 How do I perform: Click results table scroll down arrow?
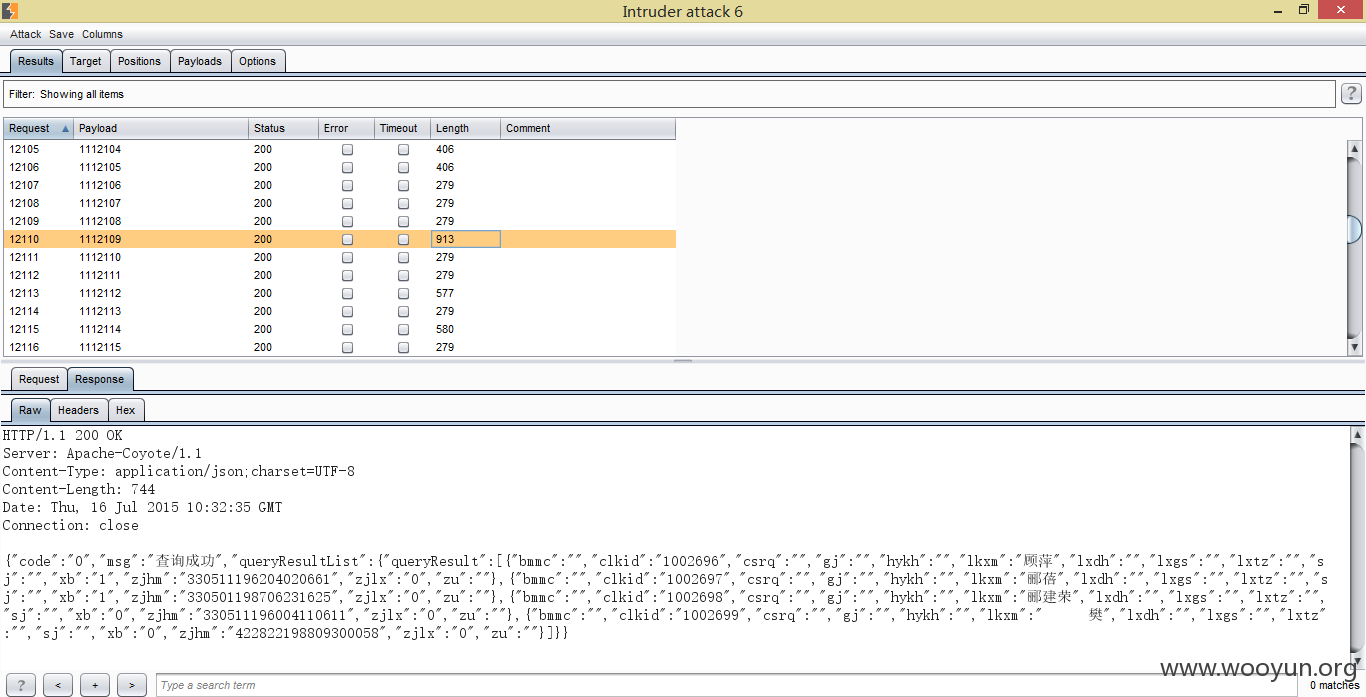1355,348
